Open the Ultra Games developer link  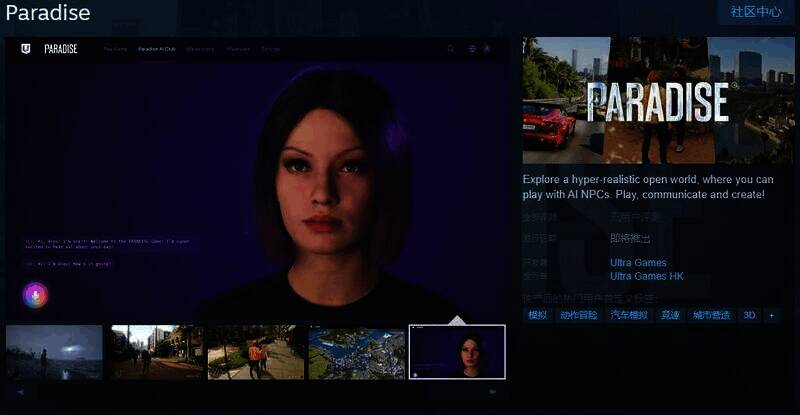638,263
